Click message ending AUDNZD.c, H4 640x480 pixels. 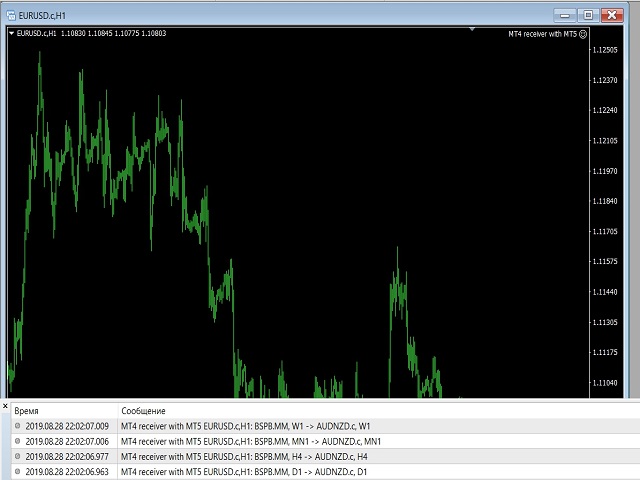pos(244,456)
